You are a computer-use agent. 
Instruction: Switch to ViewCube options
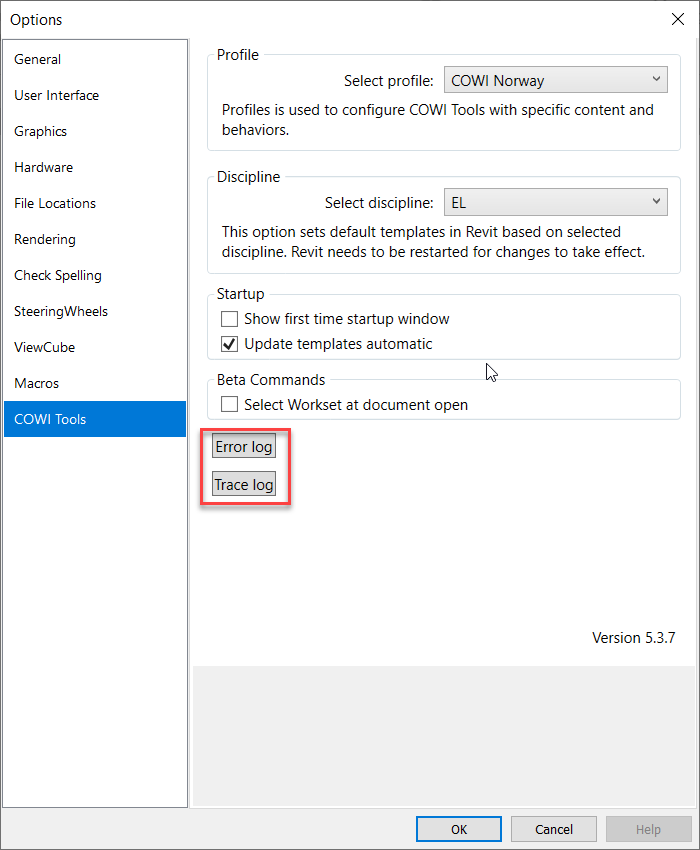45,348
